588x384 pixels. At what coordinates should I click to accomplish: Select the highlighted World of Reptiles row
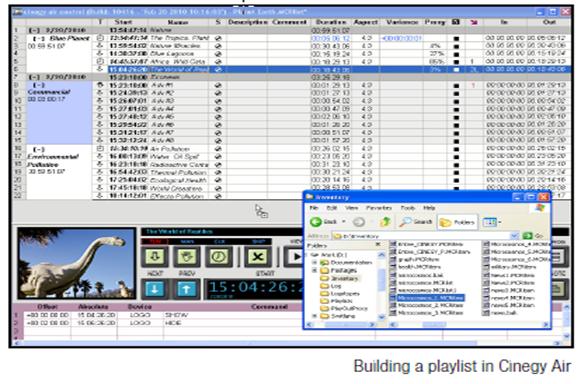pos(339,69)
